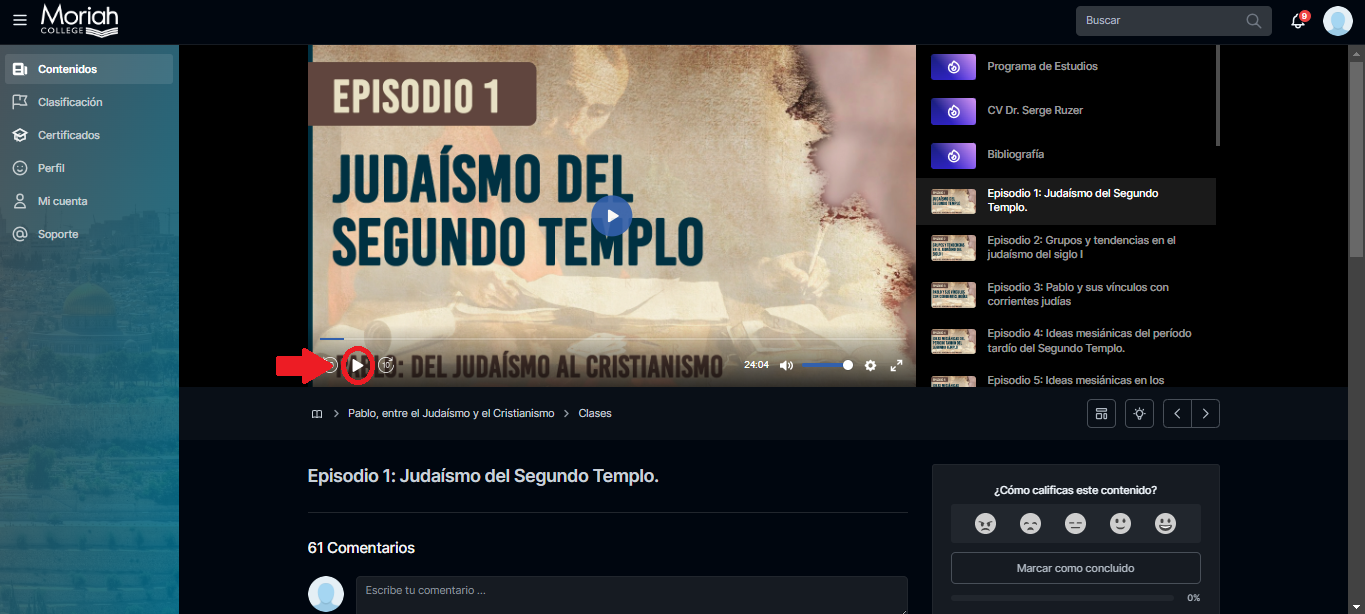The width and height of the screenshot is (1365, 614).
Task: Open the course breadcrumb Pablo, entre el Judaísmo
Action: pyautogui.click(x=450, y=413)
